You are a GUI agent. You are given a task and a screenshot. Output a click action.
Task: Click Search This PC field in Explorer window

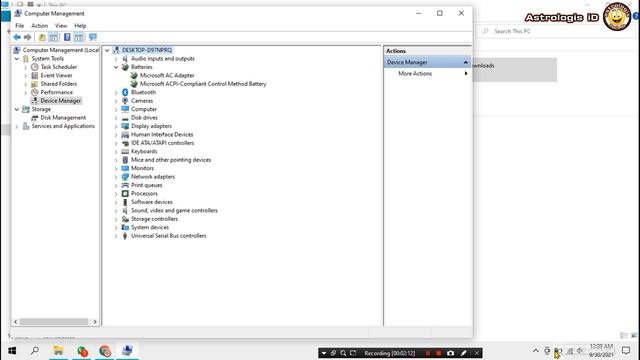555,31
